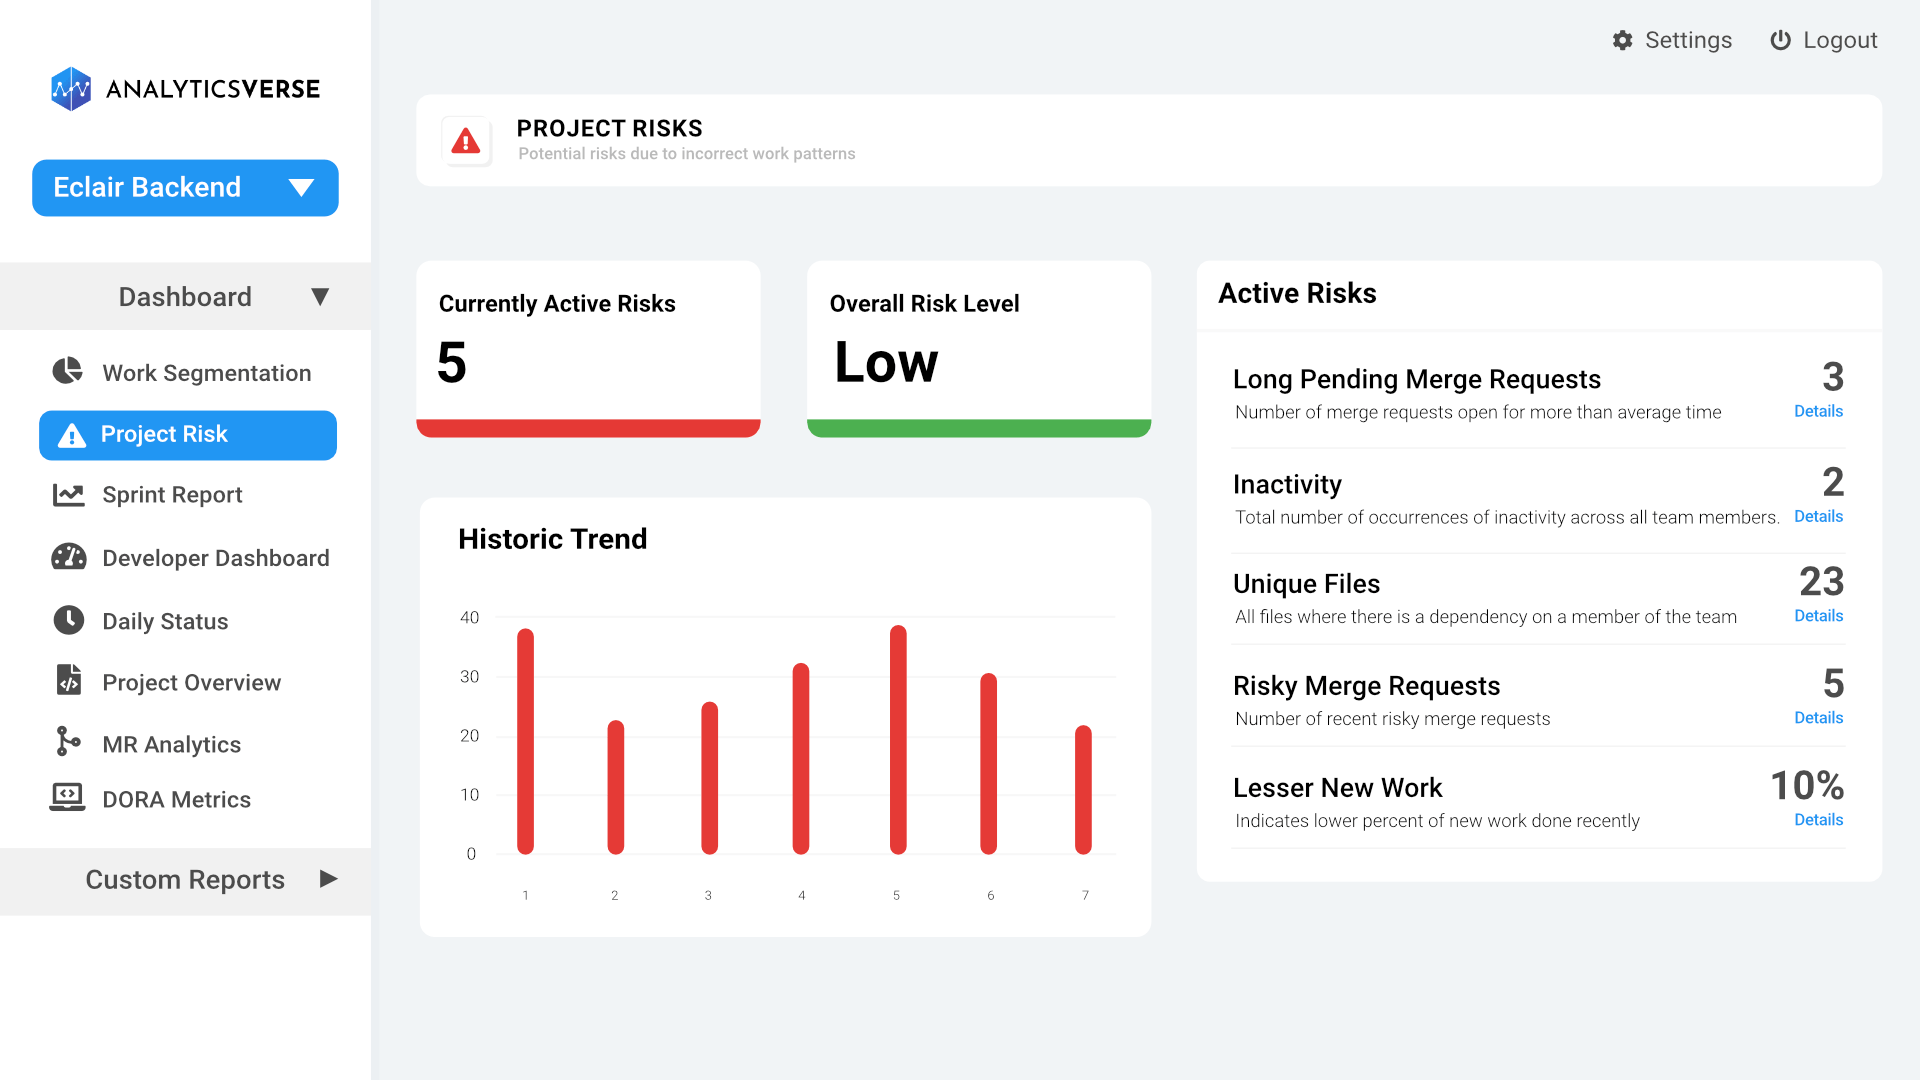Click the DORA Metrics laptop icon

[67, 798]
